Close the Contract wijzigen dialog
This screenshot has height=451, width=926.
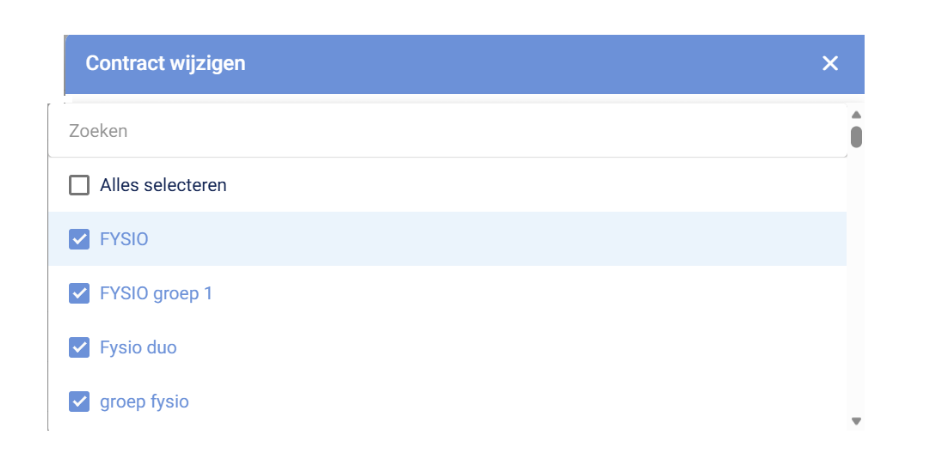tap(829, 64)
